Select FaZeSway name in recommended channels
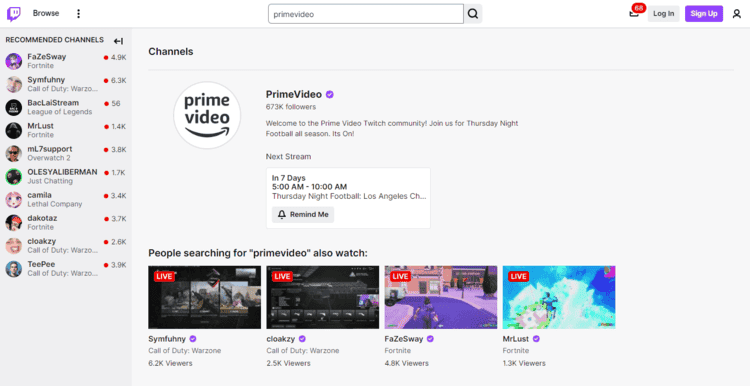The image size is (750, 386). 47,57
